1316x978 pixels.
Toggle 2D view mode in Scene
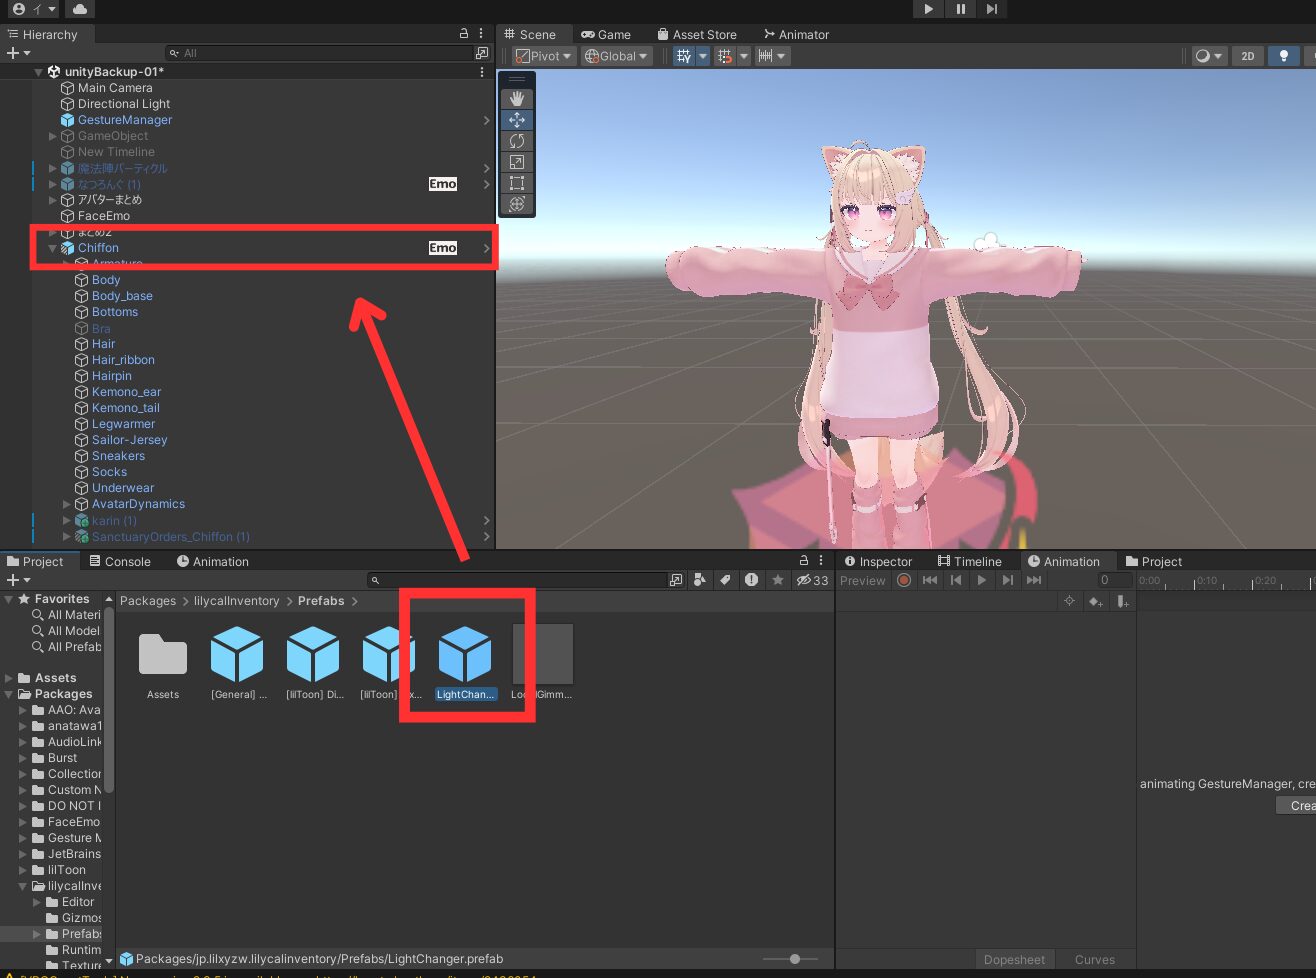click(x=1247, y=56)
